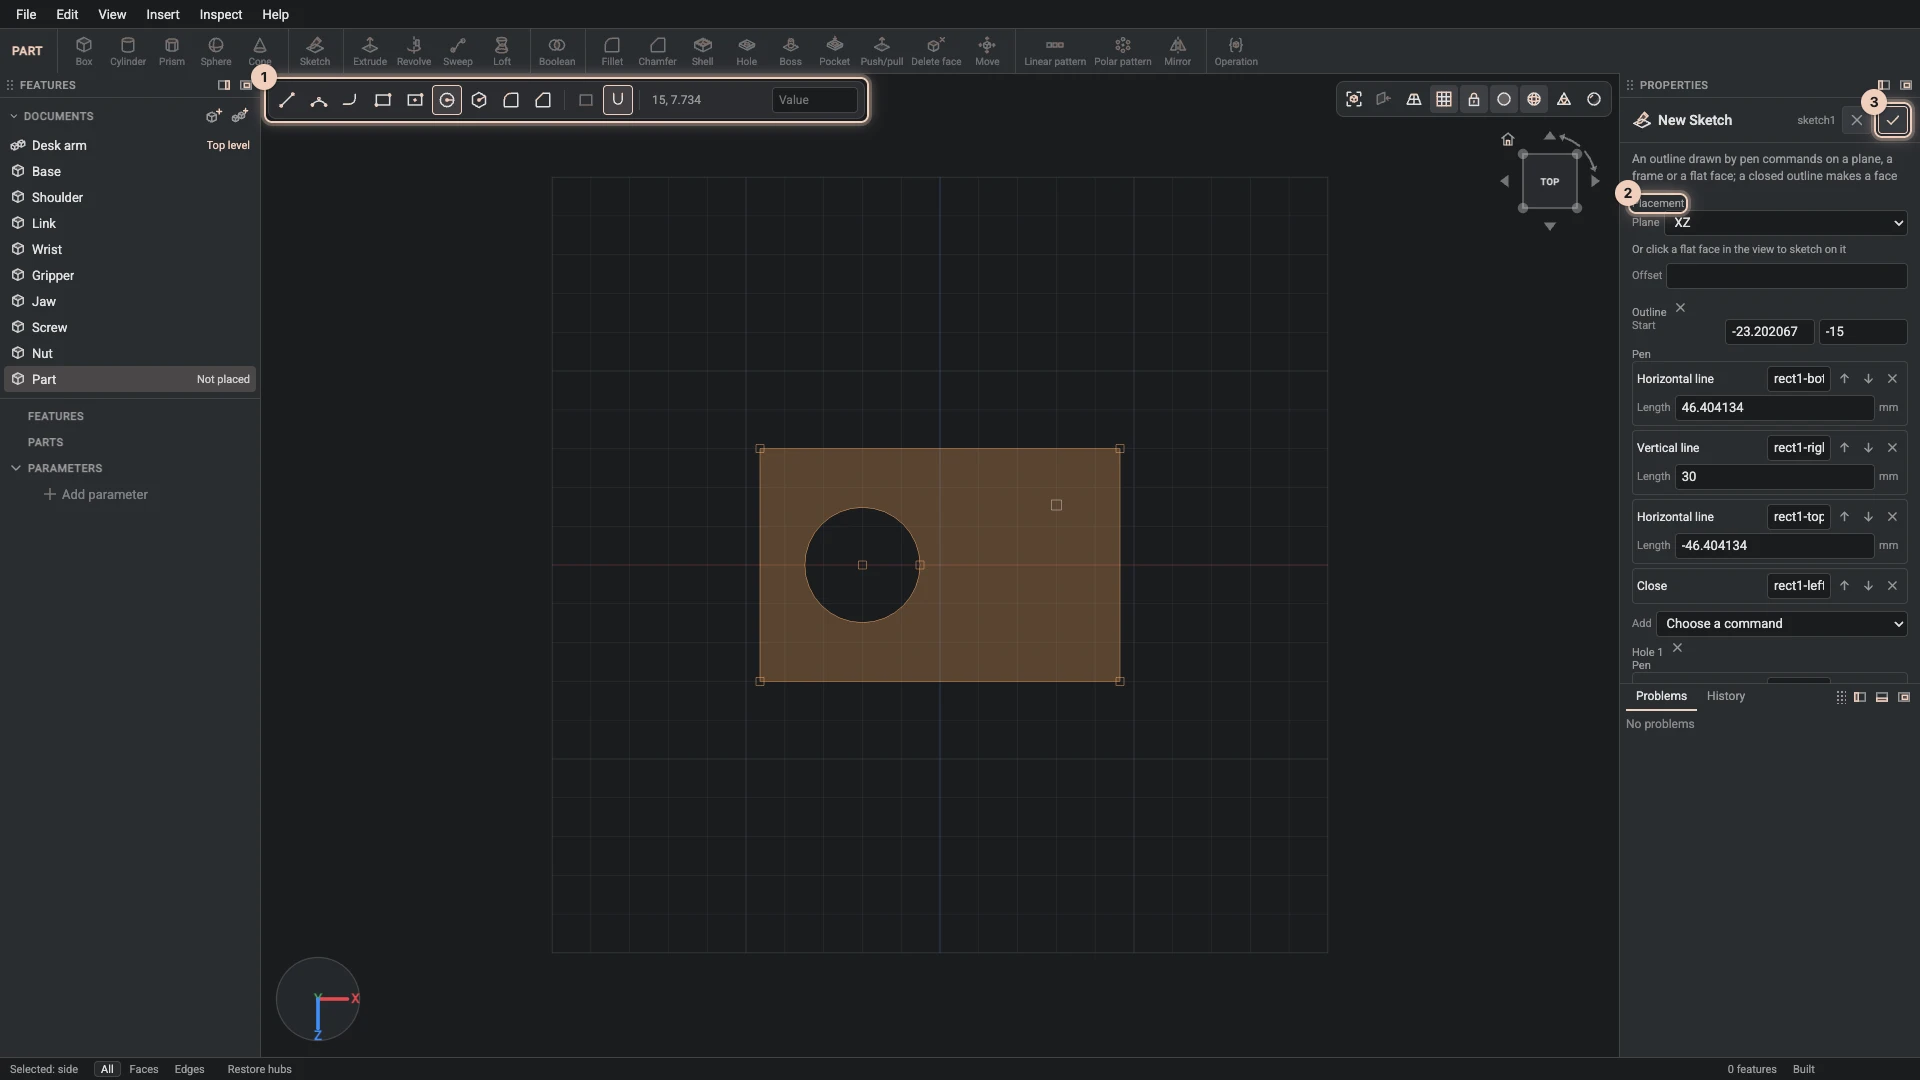Click the Offset input field

(x=1787, y=276)
